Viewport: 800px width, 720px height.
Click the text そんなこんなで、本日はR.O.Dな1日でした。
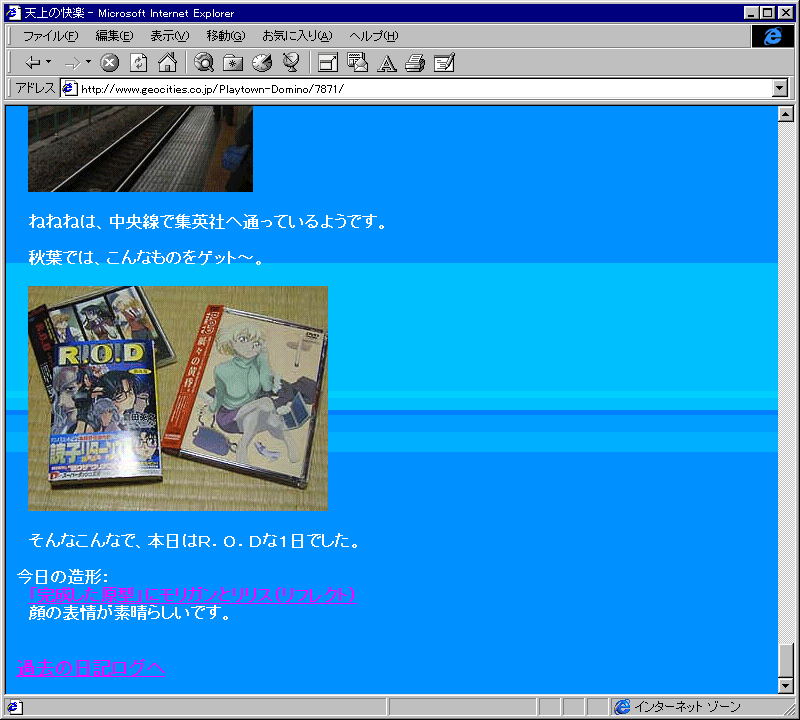click(194, 540)
